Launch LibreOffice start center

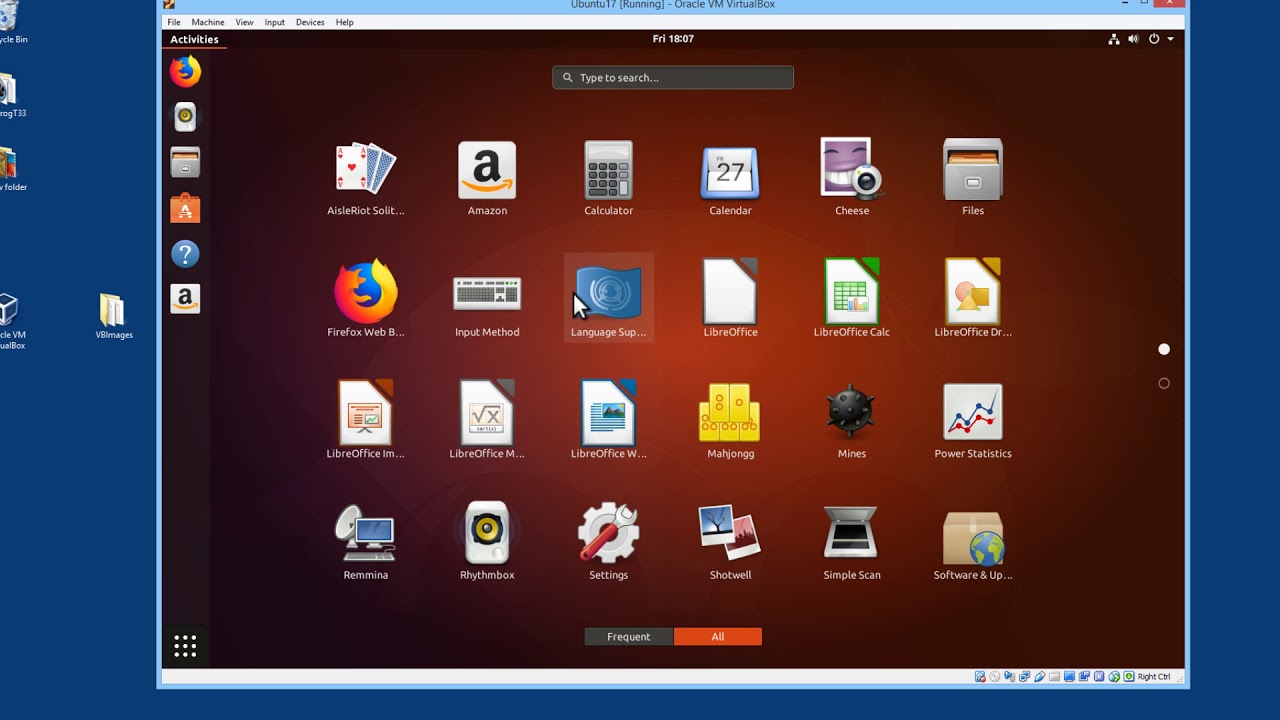click(x=730, y=299)
